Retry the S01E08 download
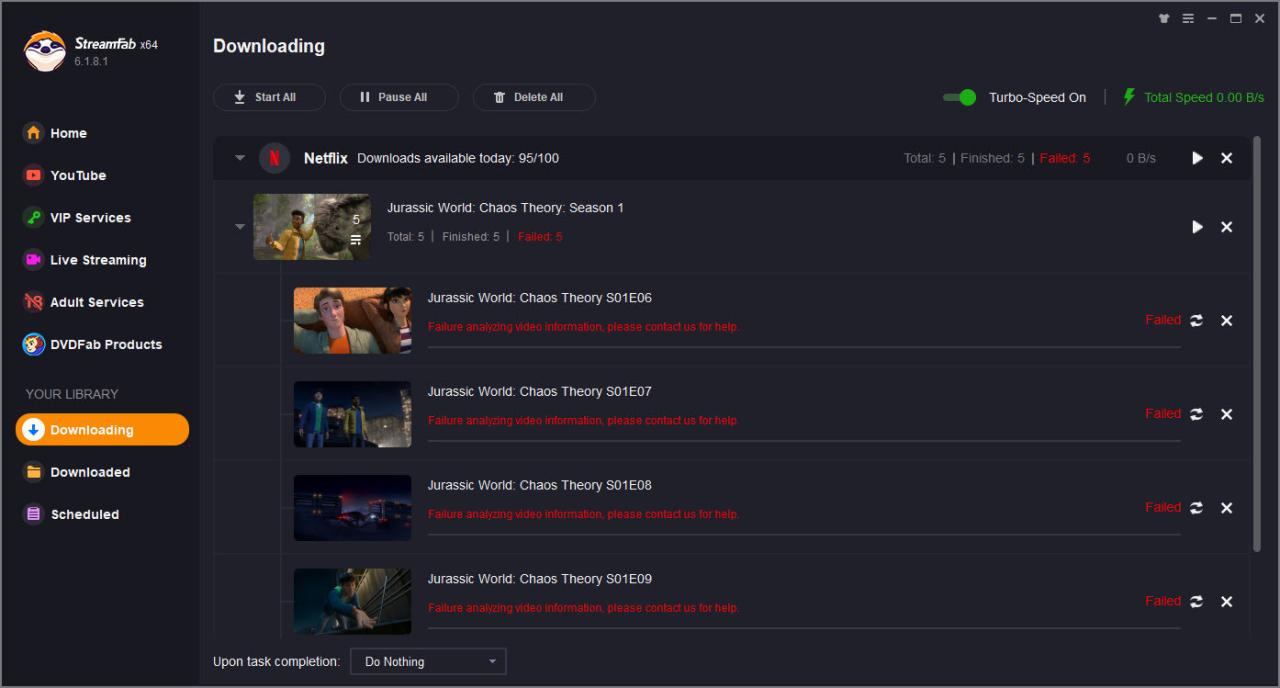1280x688 pixels. (x=1196, y=508)
